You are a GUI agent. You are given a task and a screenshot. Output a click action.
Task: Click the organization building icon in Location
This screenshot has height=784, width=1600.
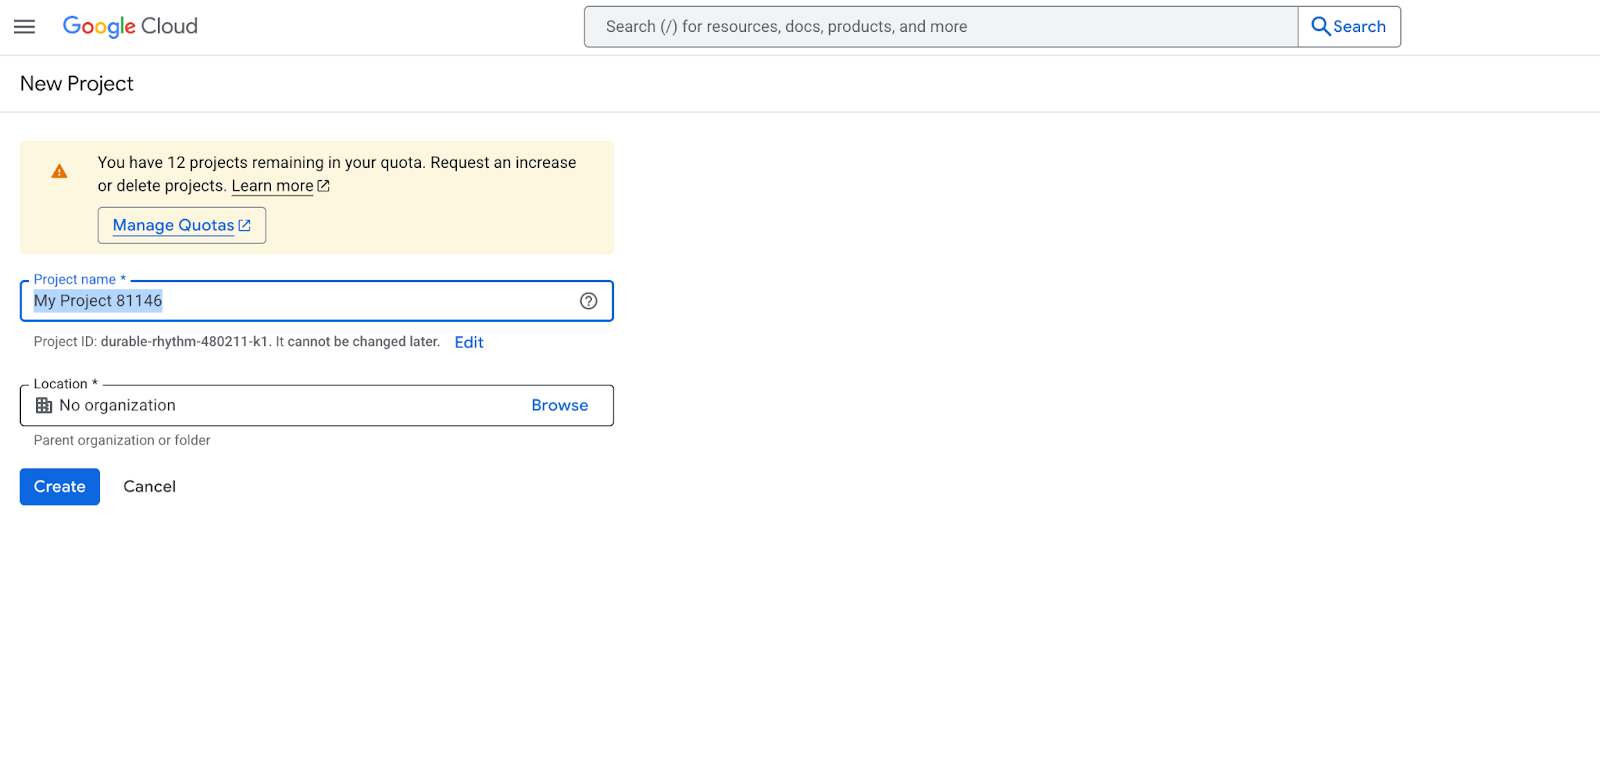point(44,406)
